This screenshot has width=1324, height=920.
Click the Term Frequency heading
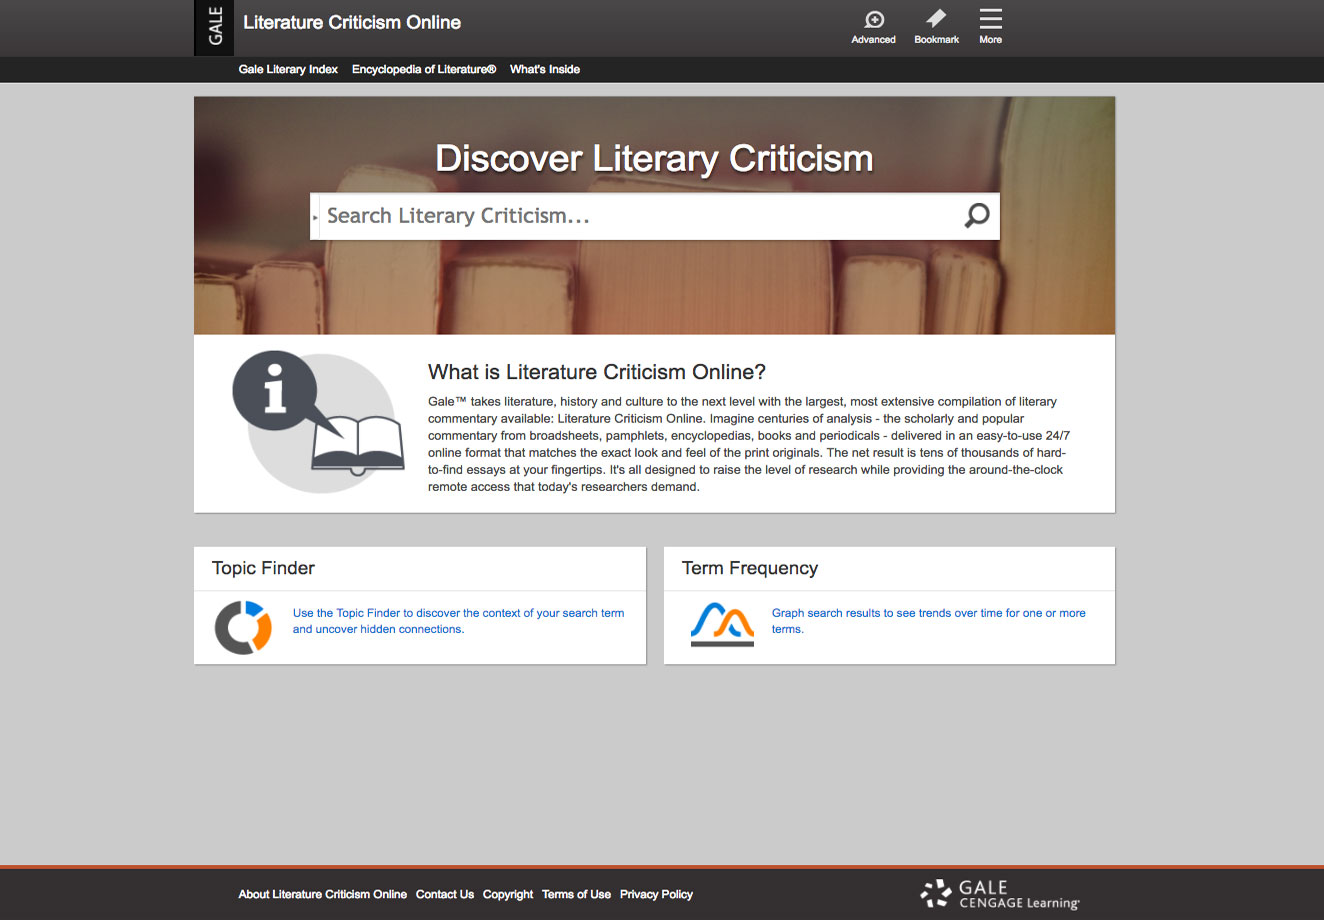tap(750, 568)
